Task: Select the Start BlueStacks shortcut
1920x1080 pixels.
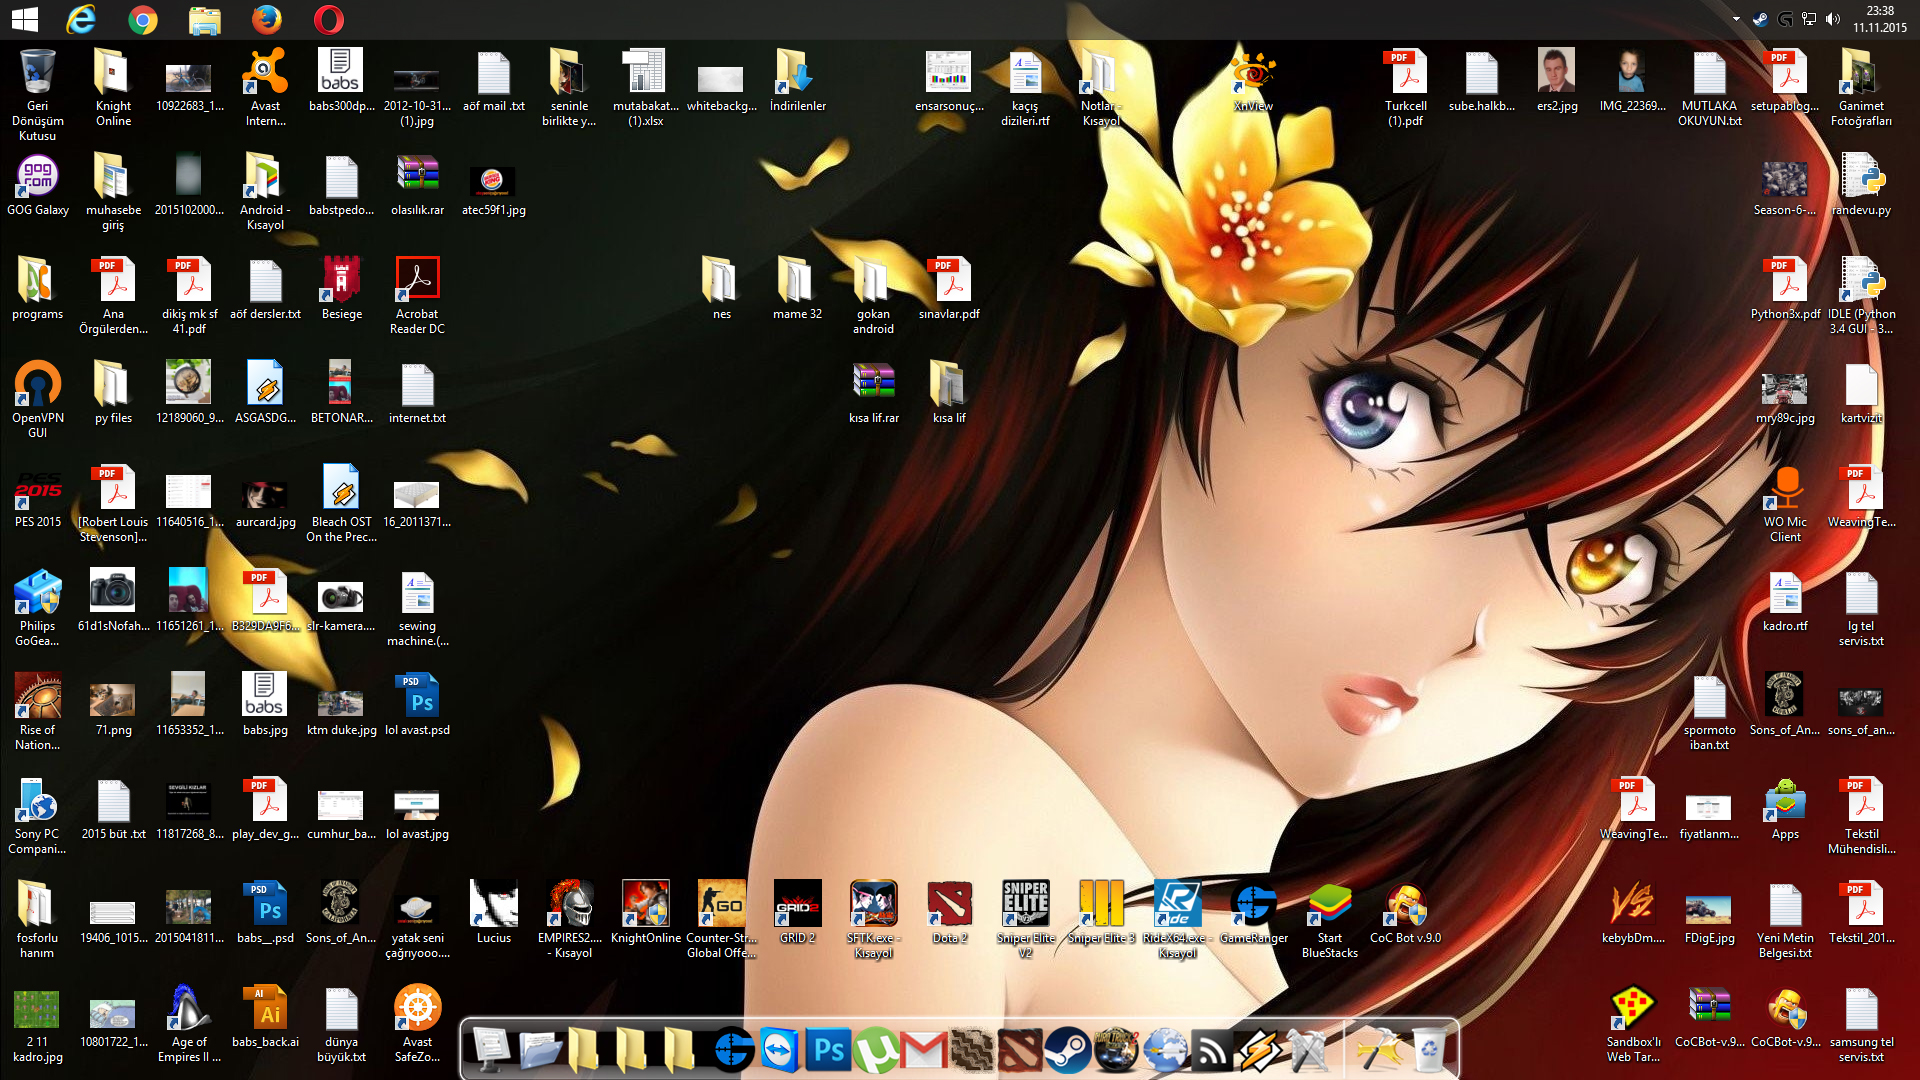Action: tap(1330, 920)
